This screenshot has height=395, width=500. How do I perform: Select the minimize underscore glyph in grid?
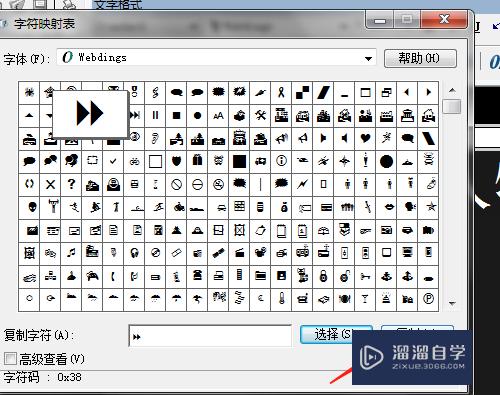coord(344,92)
